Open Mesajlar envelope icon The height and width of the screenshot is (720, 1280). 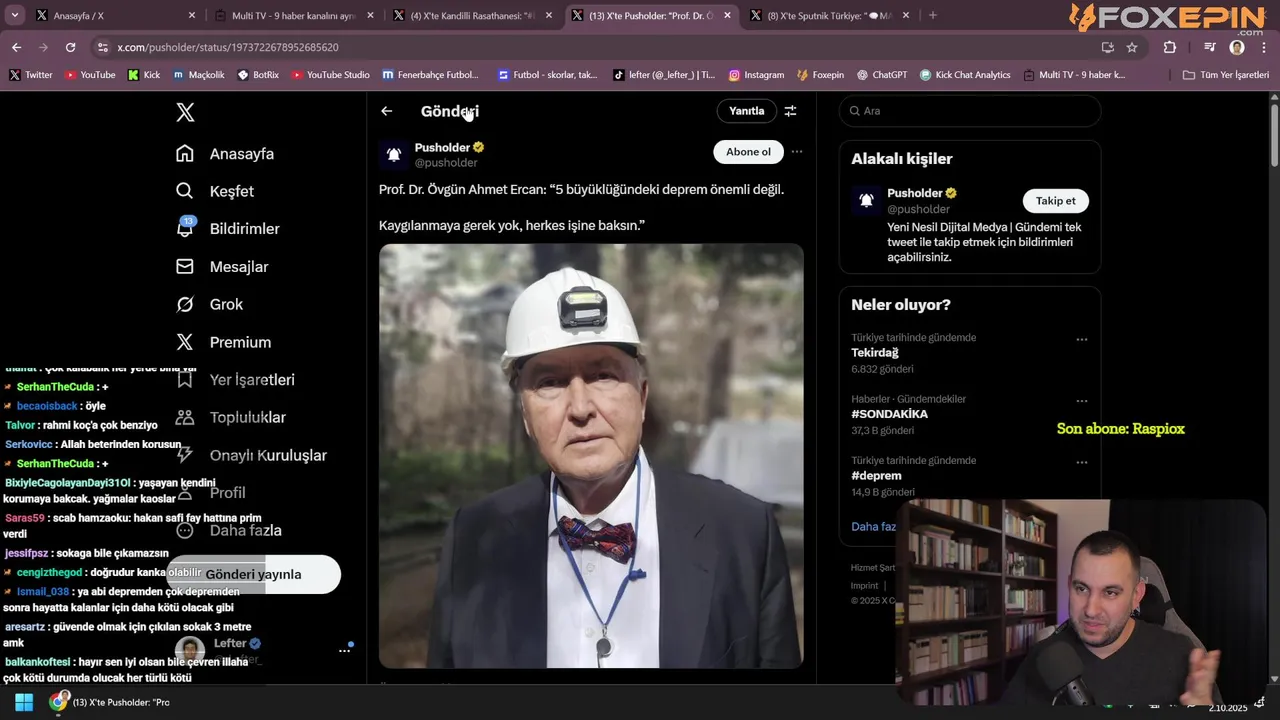tap(184, 266)
